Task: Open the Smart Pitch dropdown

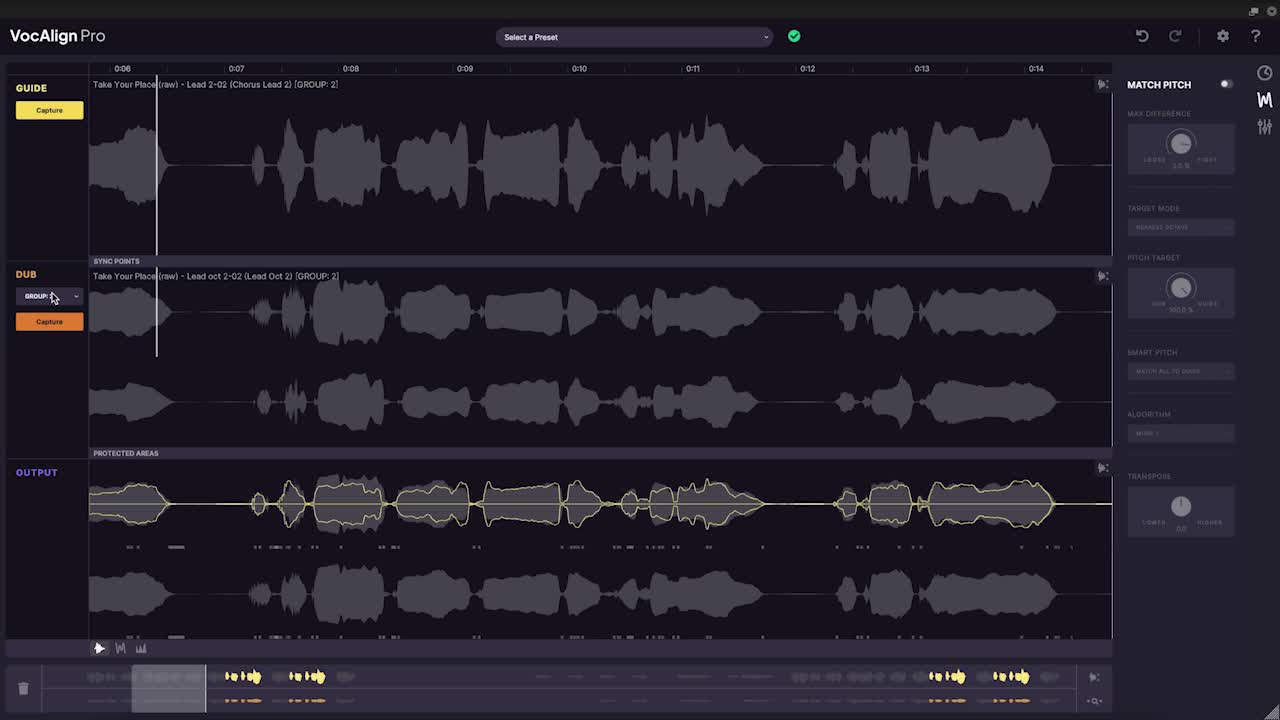Action: (1180, 371)
